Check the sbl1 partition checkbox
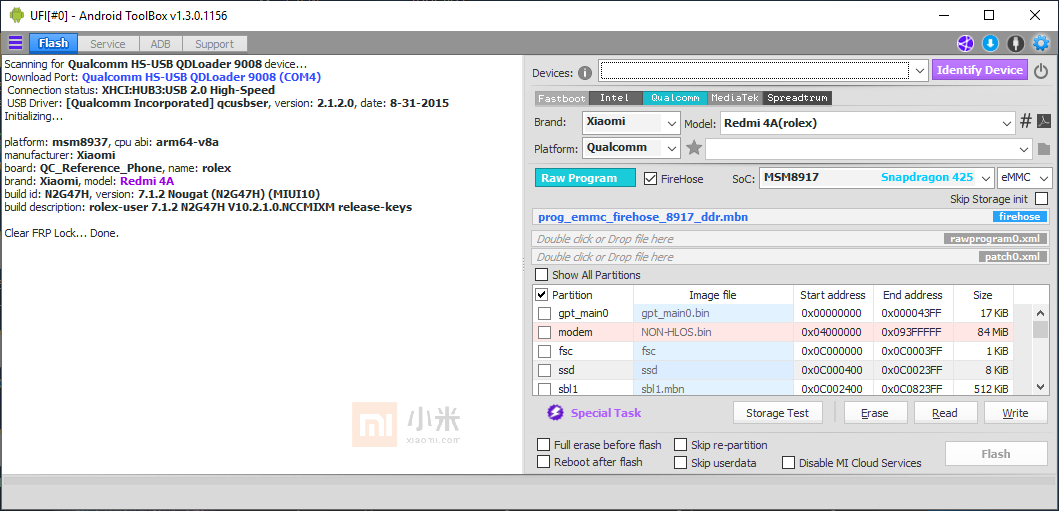This screenshot has height=511, width=1059. click(x=544, y=389)
